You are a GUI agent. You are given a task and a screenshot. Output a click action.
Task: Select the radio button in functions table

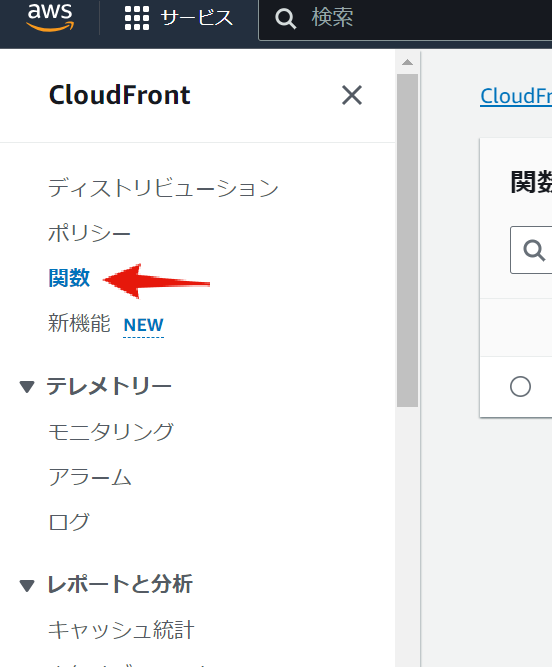pyautogui.click(x=521, y=387)
